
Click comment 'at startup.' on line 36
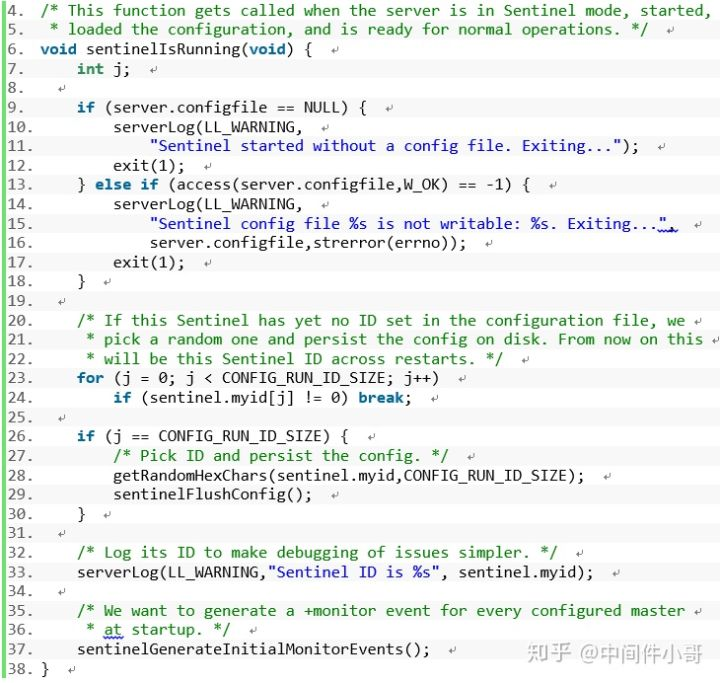coord(152,630)
